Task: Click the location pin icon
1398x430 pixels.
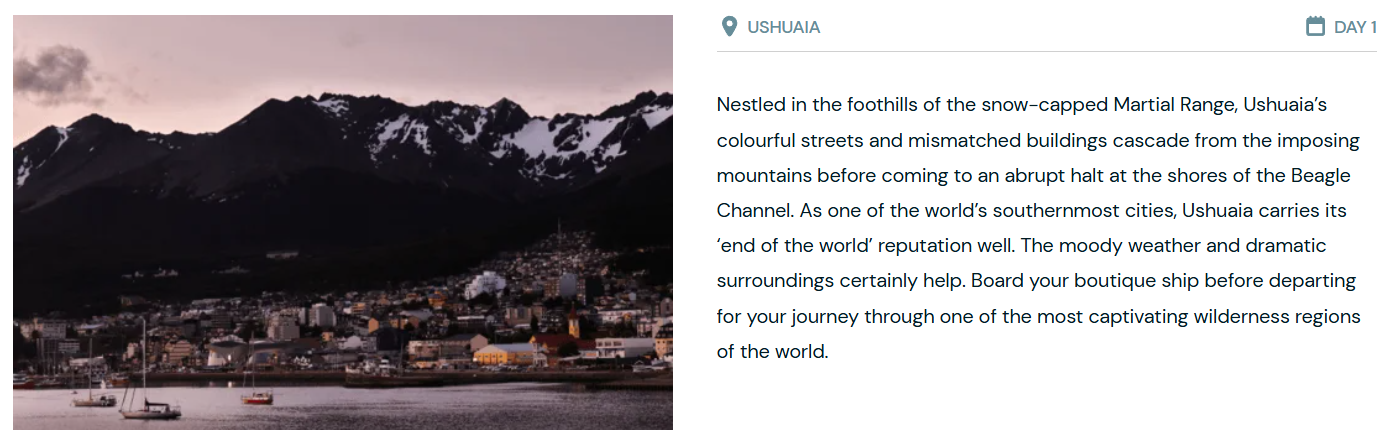Action: [x=729, y=27]
